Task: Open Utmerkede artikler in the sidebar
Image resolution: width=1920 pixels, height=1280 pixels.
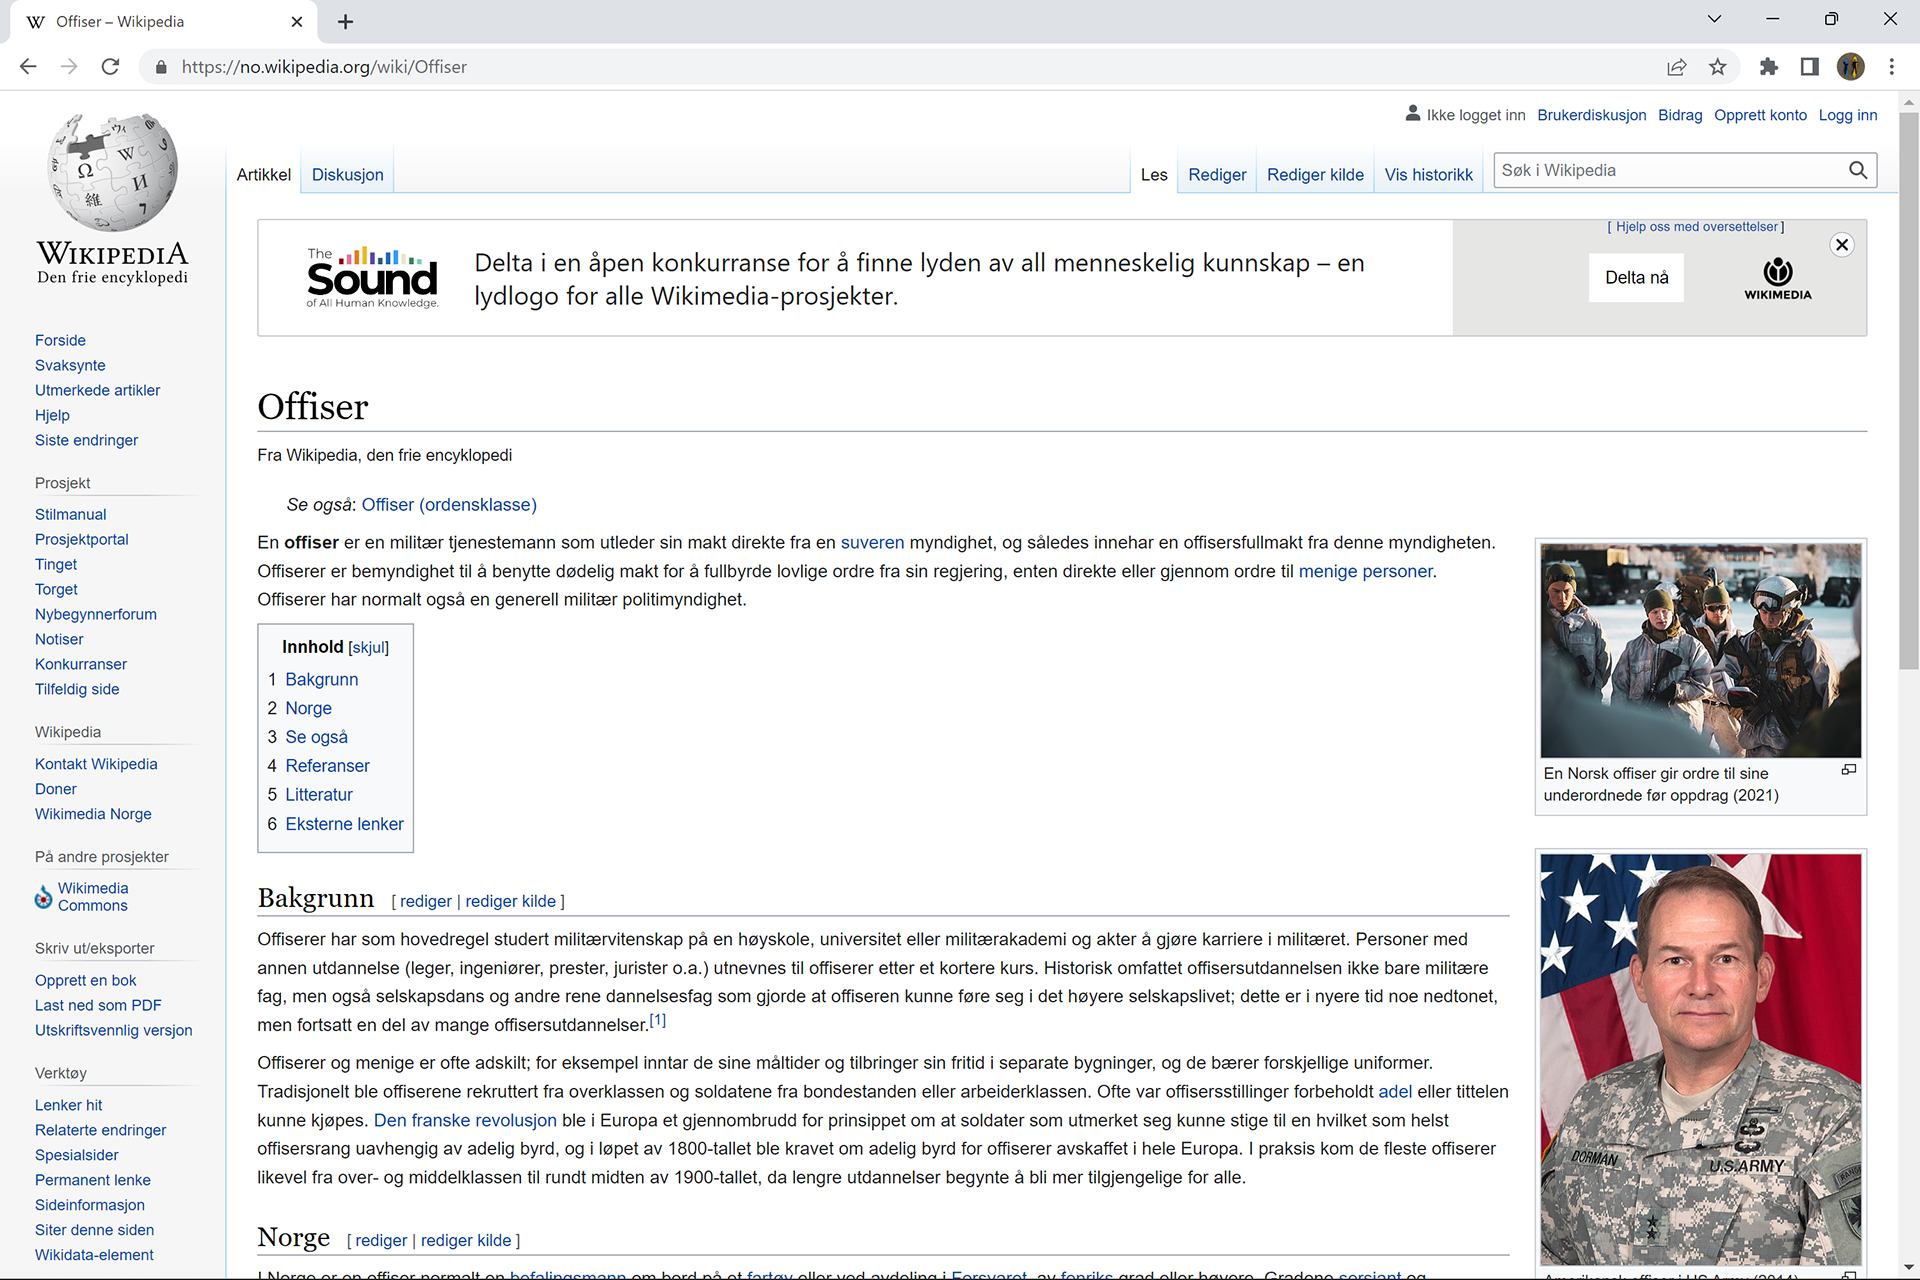Action: click(97, 391)
